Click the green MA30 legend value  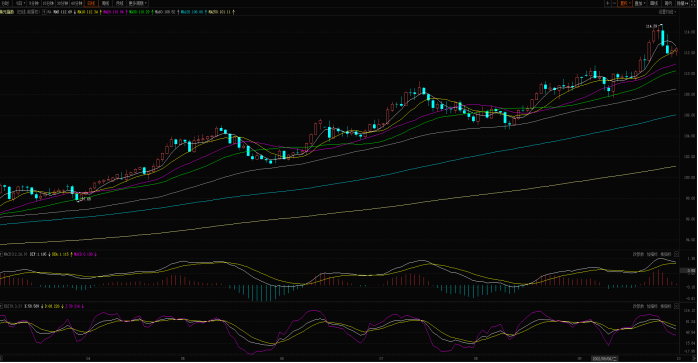(x=139, y=12)
